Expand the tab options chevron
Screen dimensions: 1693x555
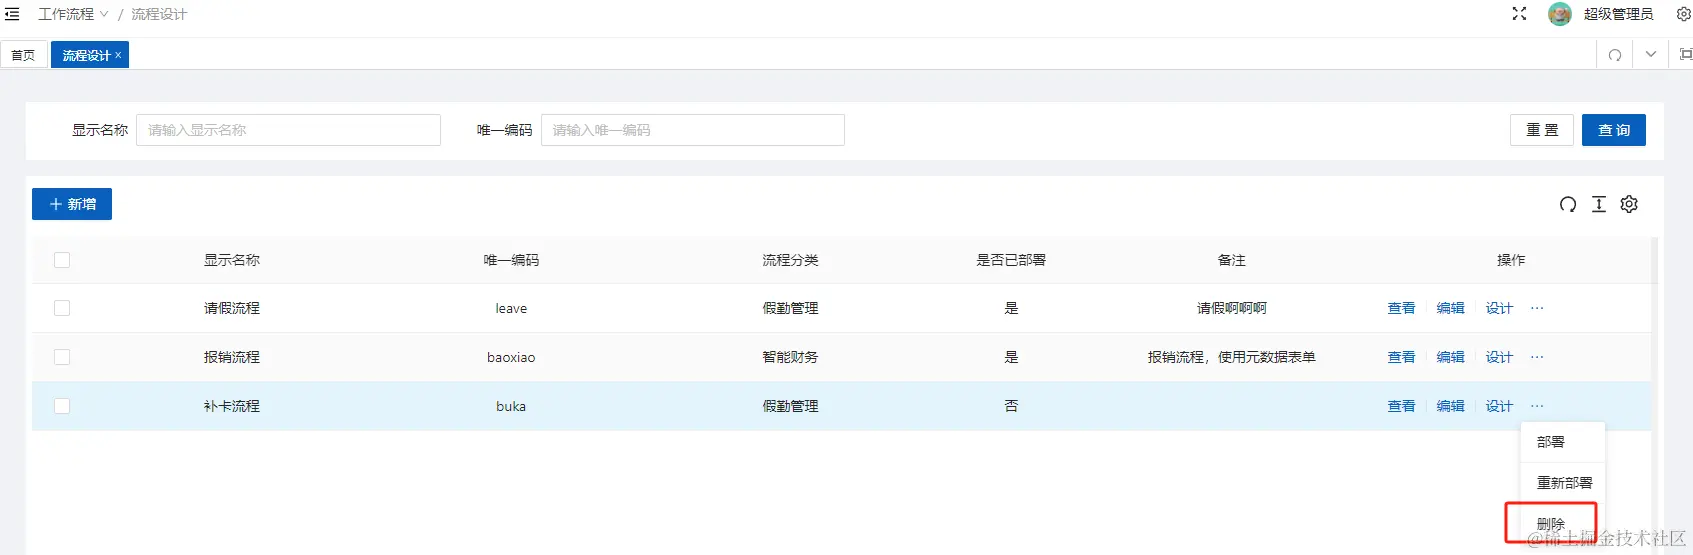(1650, 55)
